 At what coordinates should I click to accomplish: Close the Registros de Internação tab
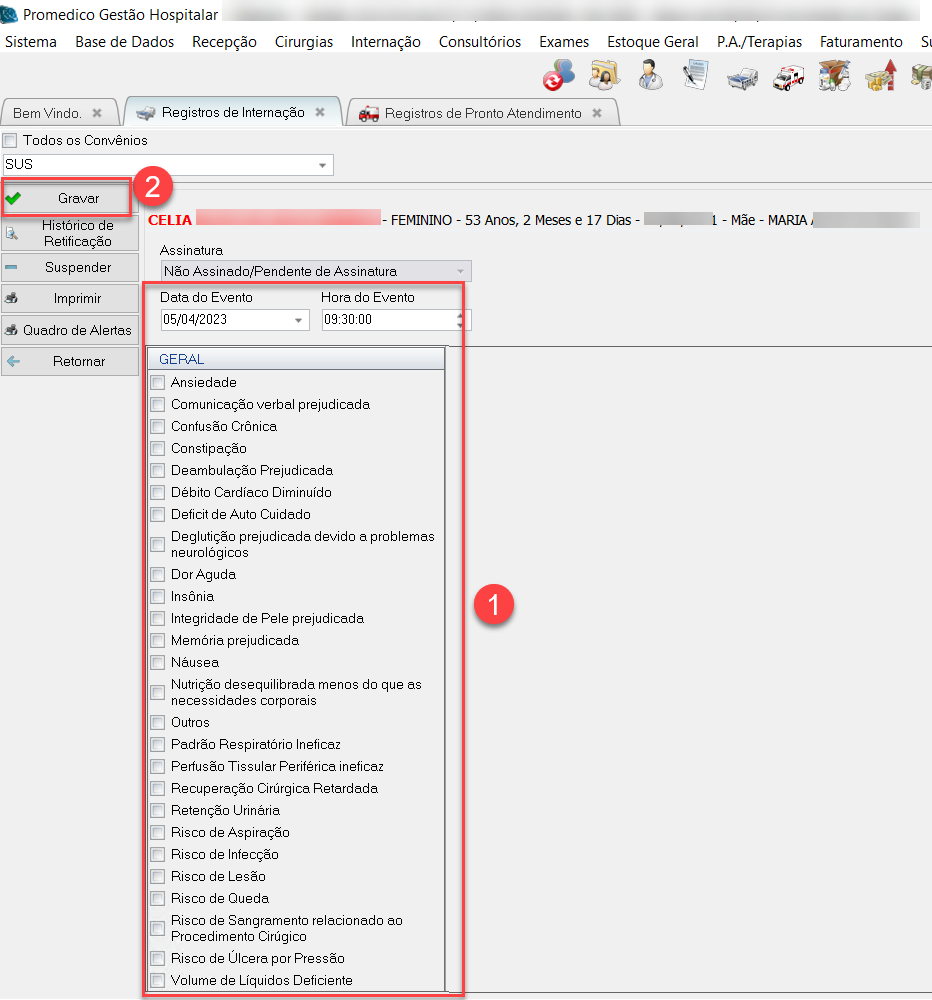coord(320,113)
